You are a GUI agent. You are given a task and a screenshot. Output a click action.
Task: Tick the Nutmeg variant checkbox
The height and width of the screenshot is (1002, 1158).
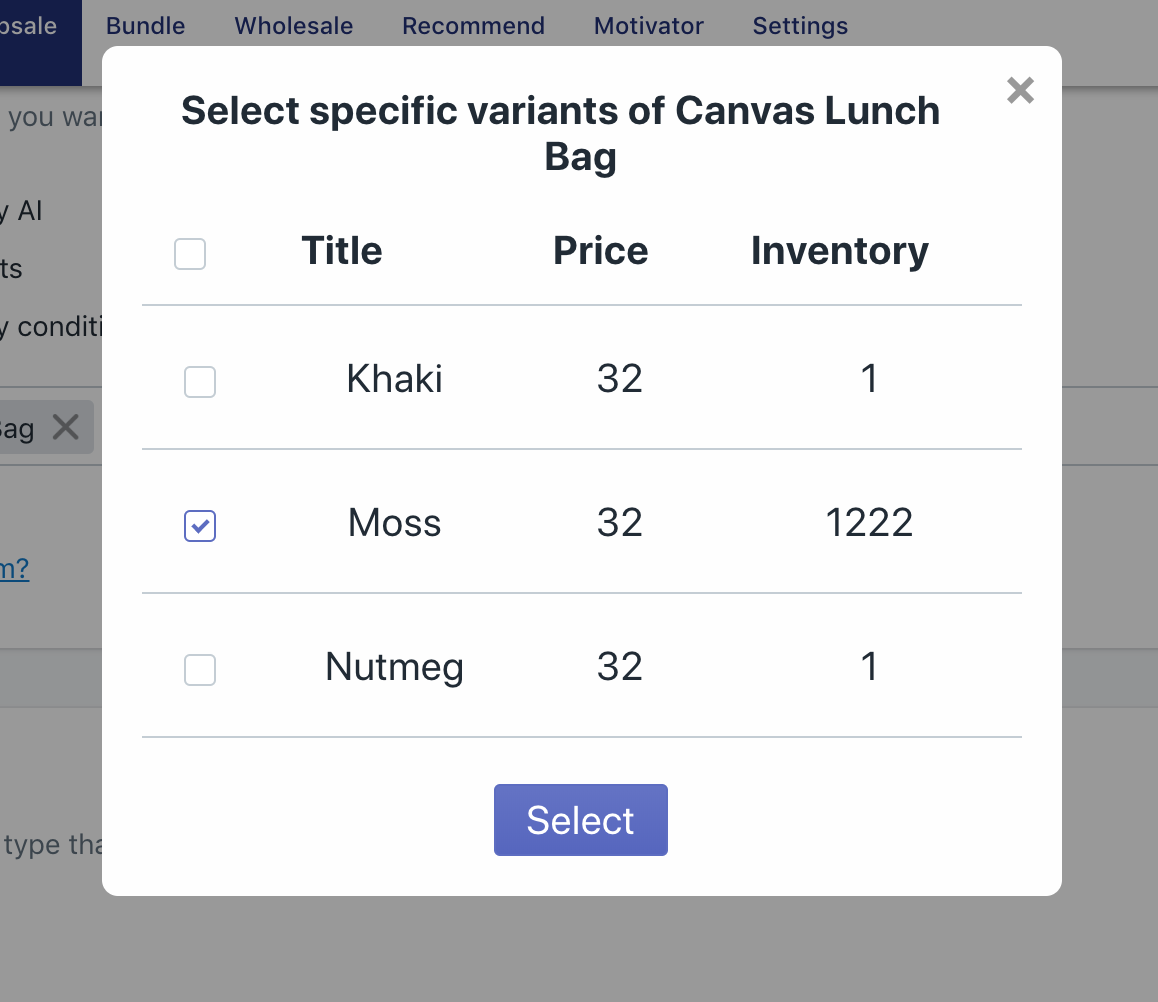tap(200, 670)
